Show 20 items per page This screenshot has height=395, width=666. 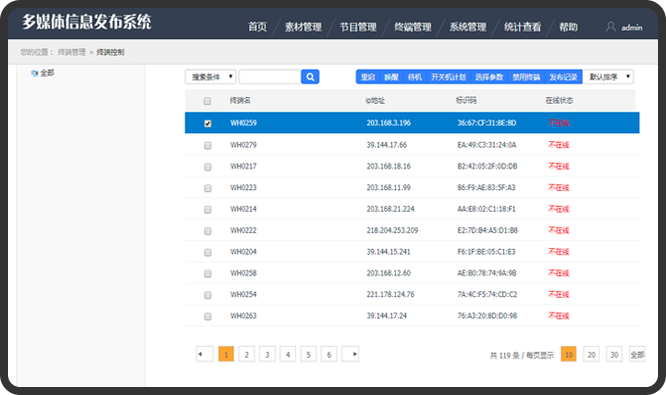(591, 354)
